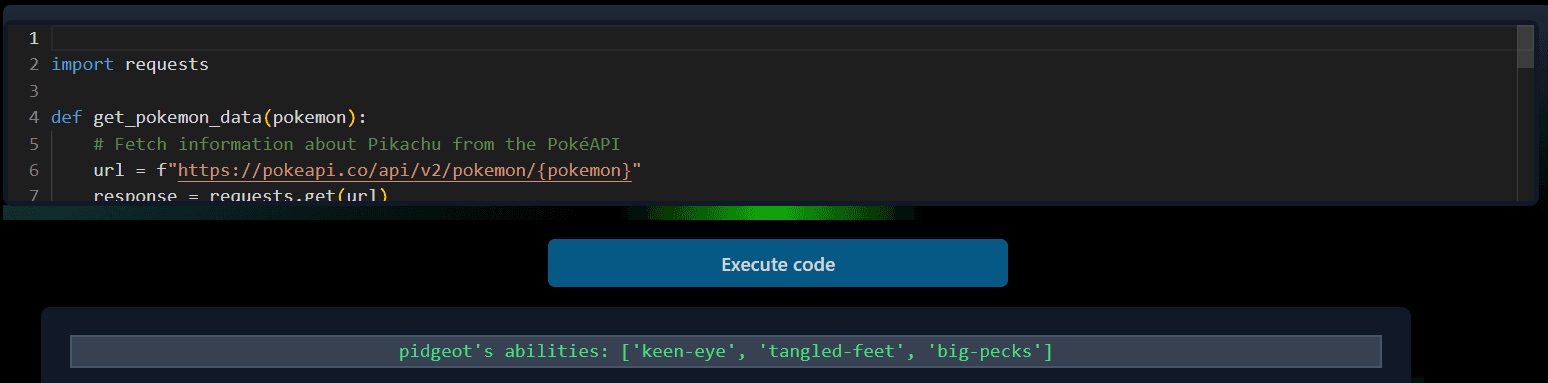Screen dimensions: 1548x383
Task: Click the pidgeot's abilities output field
Action: 725,351
